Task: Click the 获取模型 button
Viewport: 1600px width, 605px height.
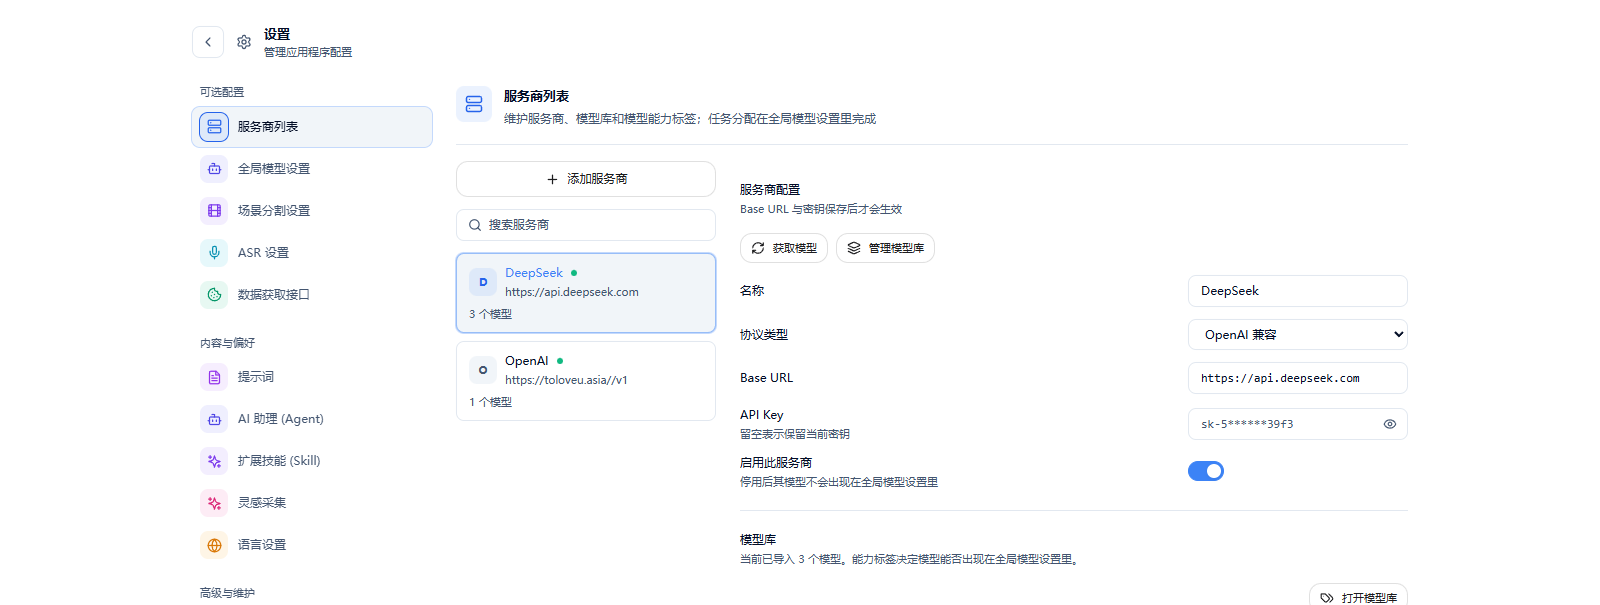Action: click(784, 248)
